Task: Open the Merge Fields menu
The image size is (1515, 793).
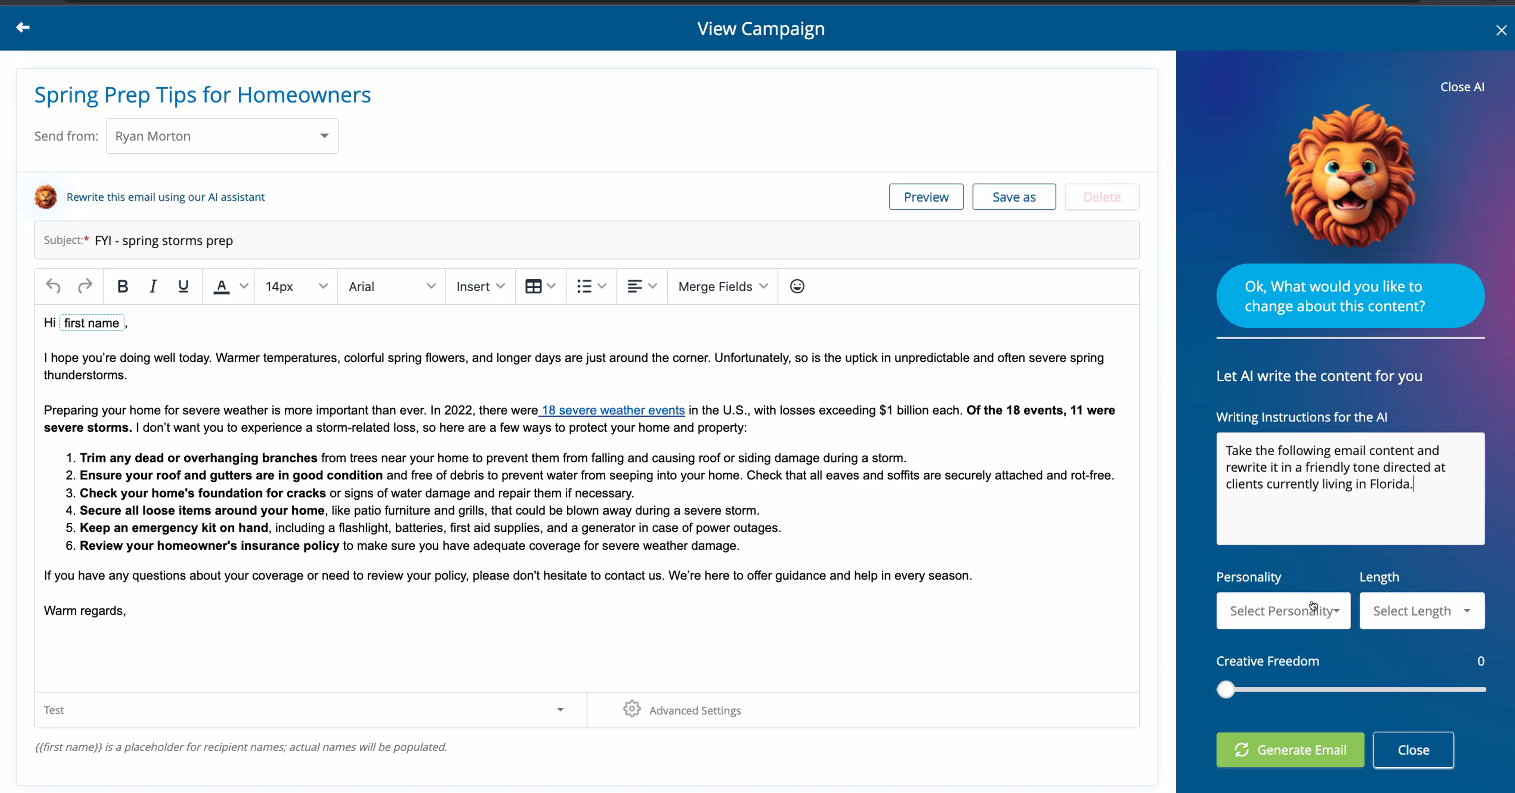Action: [722, 286]
